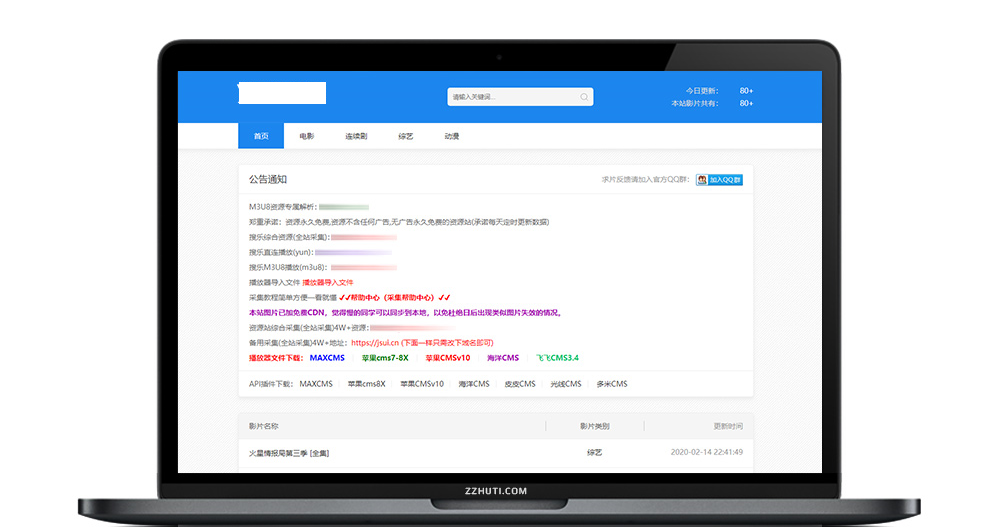Focus the keyword search input field
Screen dimensions: 1000x527
coord(510,97)
